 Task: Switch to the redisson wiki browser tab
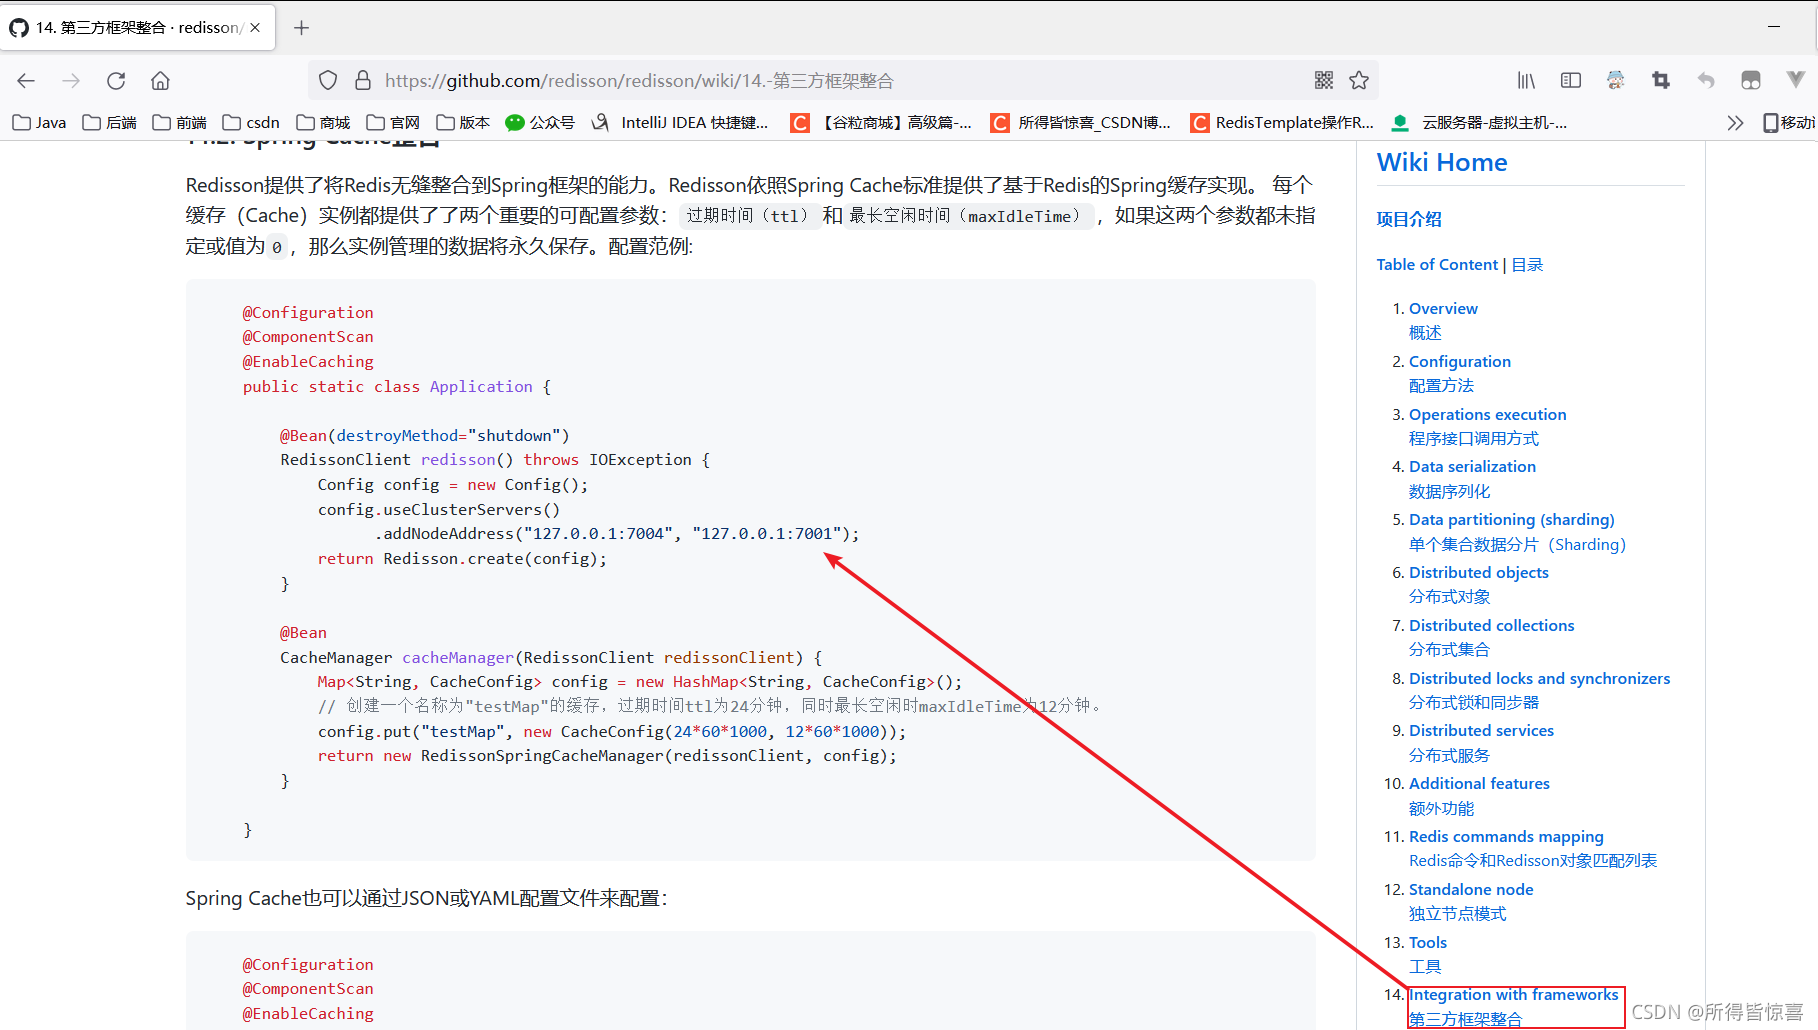click(x=138, y=27)
